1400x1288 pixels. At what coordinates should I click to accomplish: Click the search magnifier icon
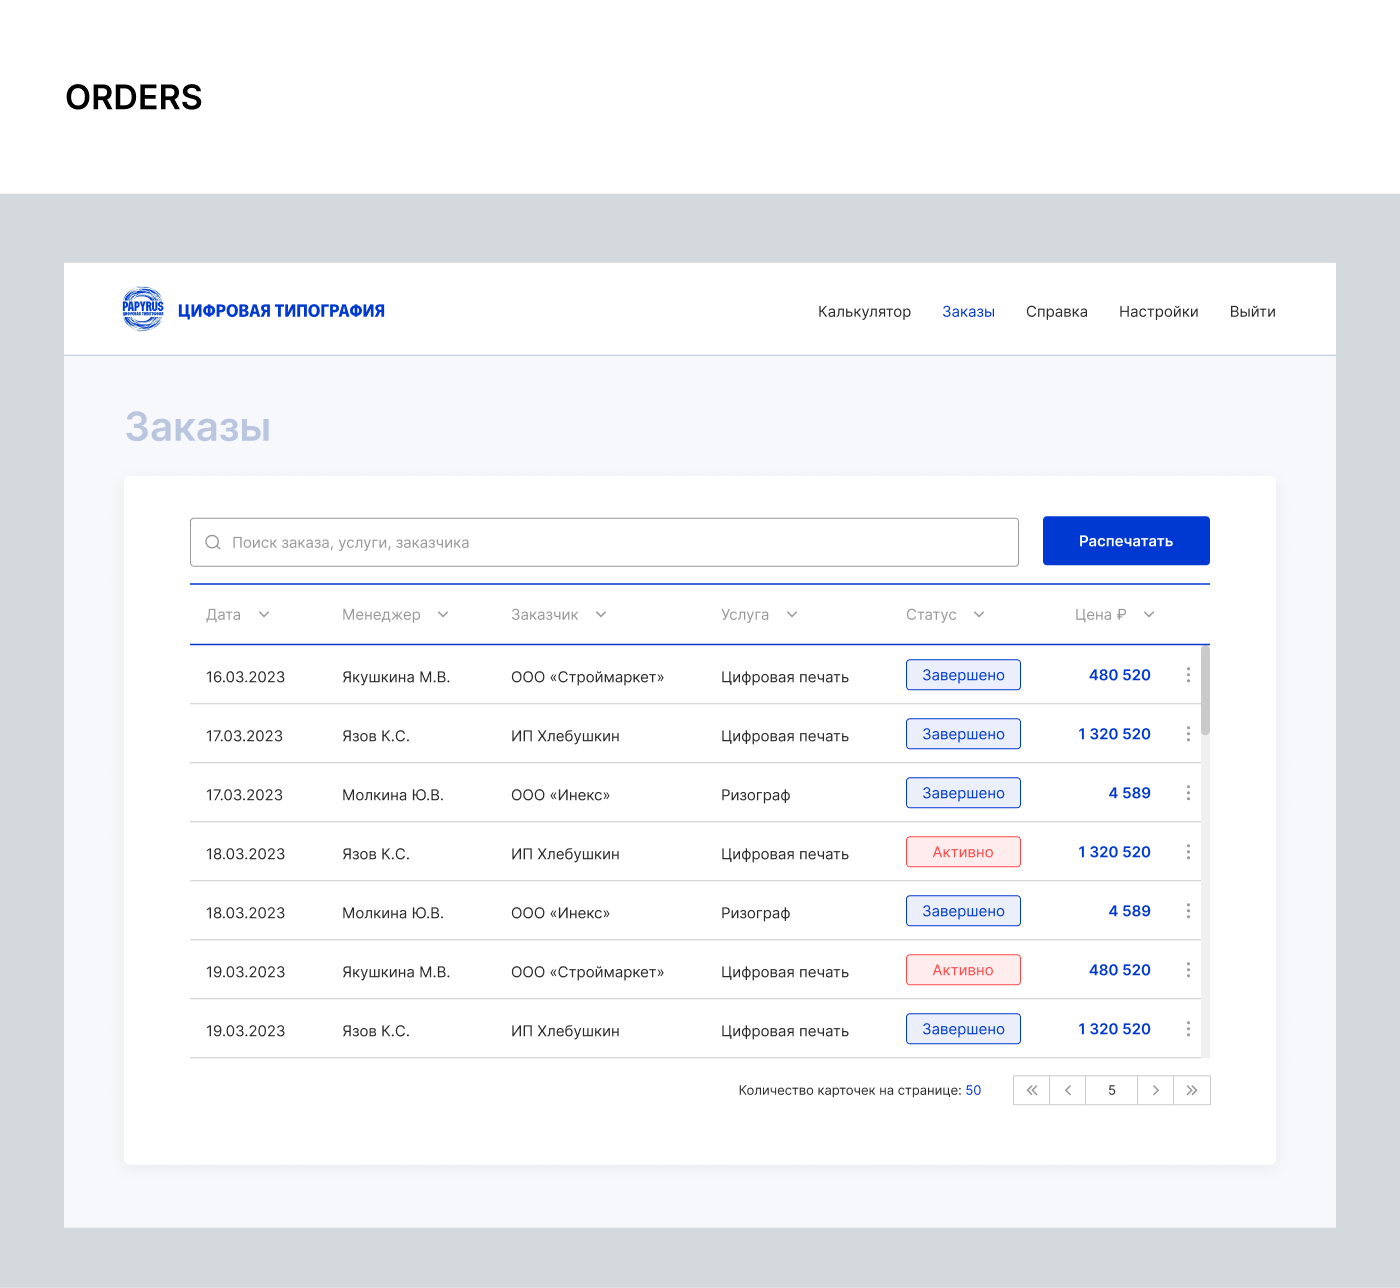click(x=213, y=542)
